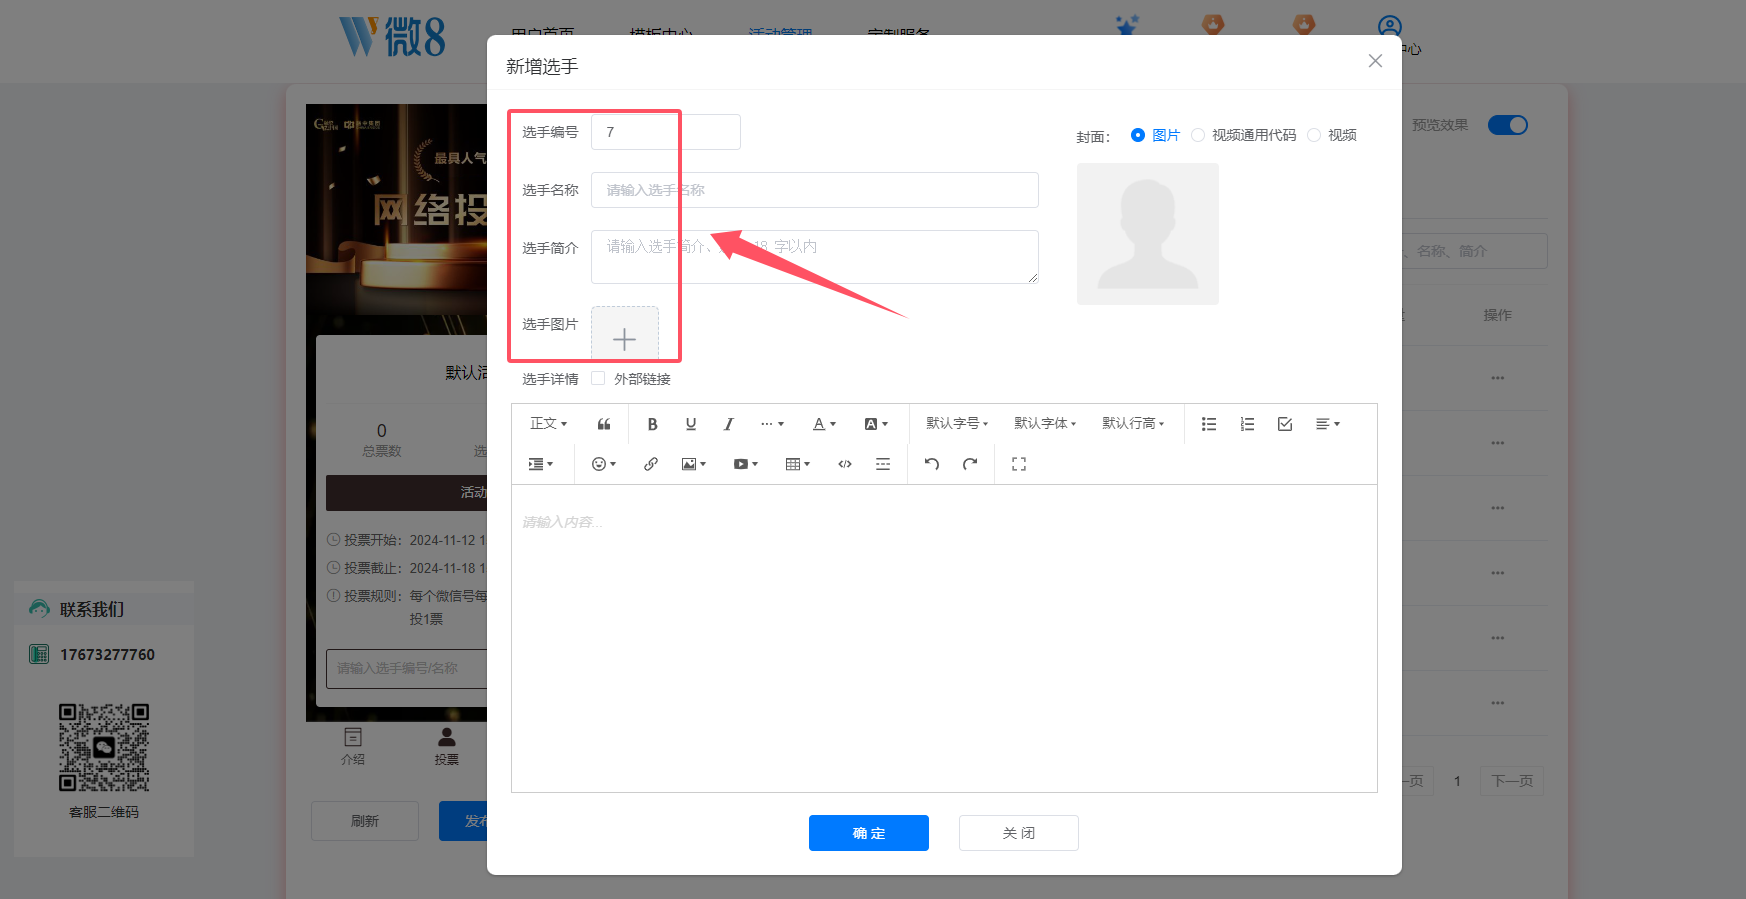Click the 微8 logo
Screen dimensions: 1746x899
(x=392, y=37)
